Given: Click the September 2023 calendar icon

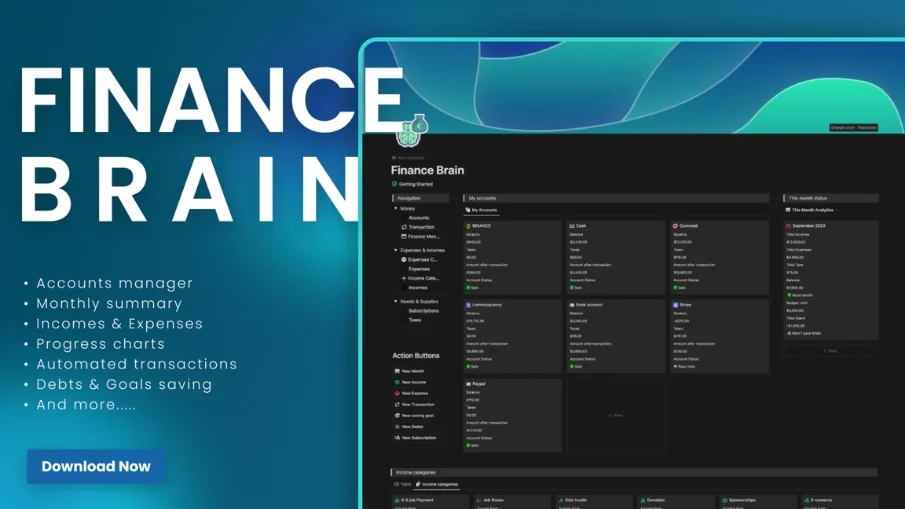Looking at the screenshot, I should click(788, 226).
